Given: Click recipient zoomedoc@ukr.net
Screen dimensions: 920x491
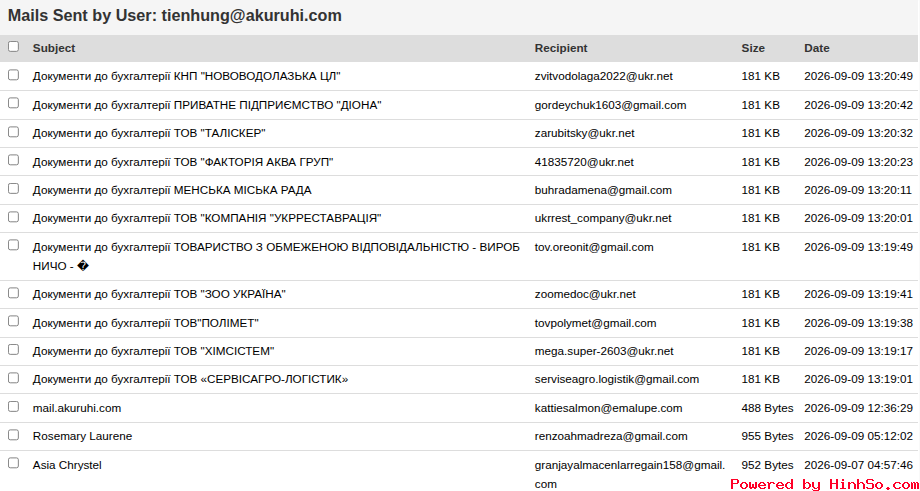Looking at the screenshot, I should [x=585, y=294].
